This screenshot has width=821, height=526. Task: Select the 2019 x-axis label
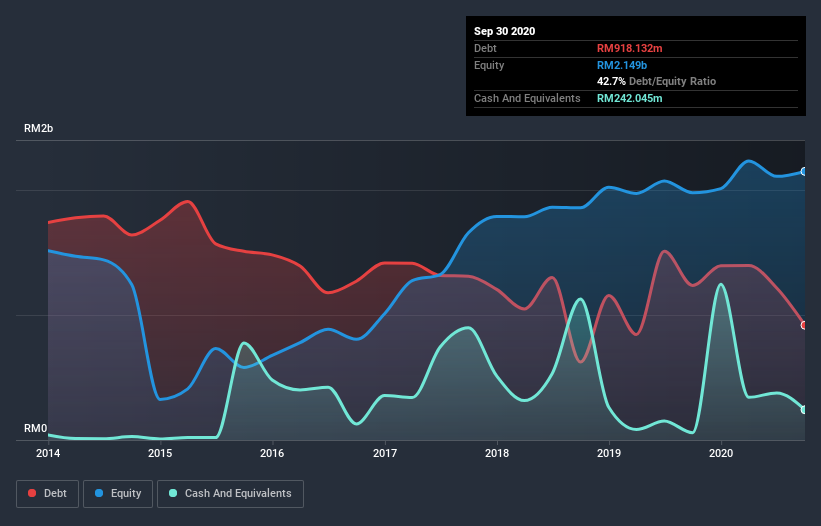(x=609, y=453)
